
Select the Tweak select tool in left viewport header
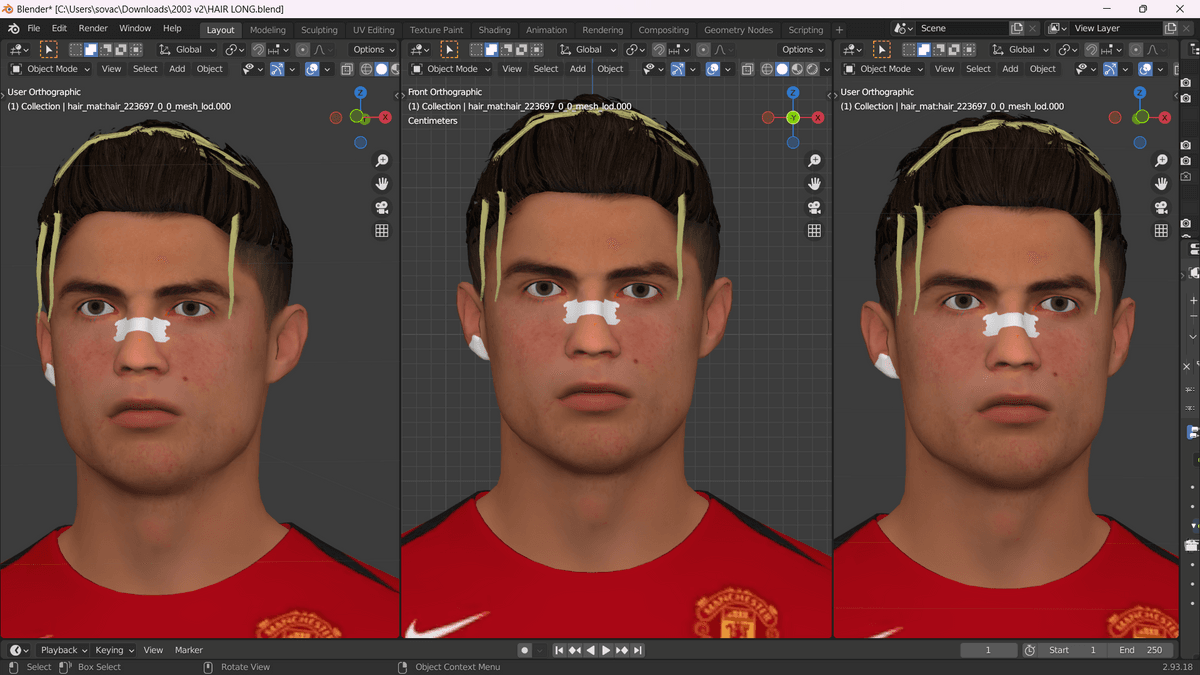click(48, 49)
